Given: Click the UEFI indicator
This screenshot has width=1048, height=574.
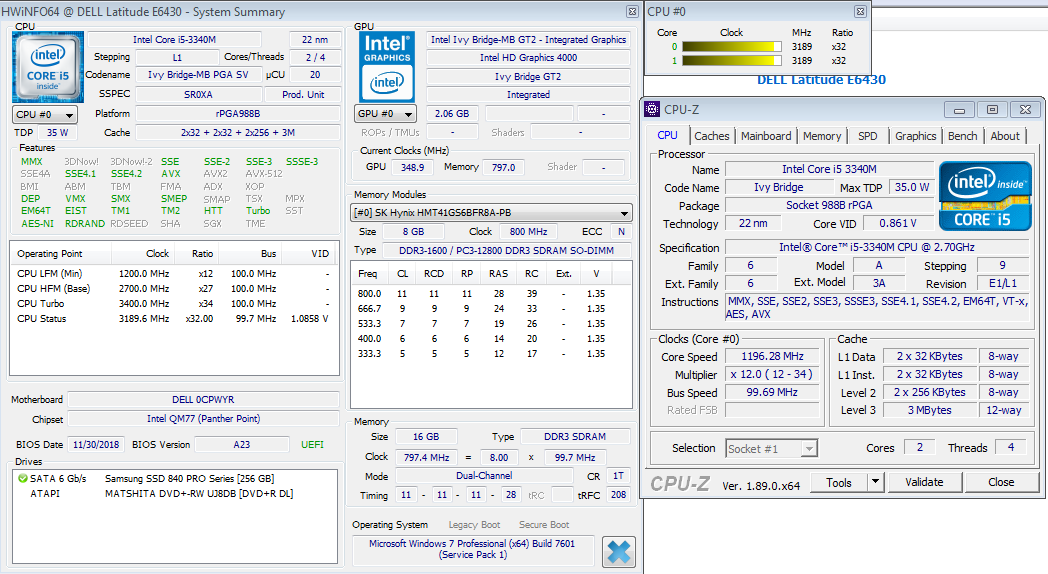Looking at the screenshot, I should [312, 444].
